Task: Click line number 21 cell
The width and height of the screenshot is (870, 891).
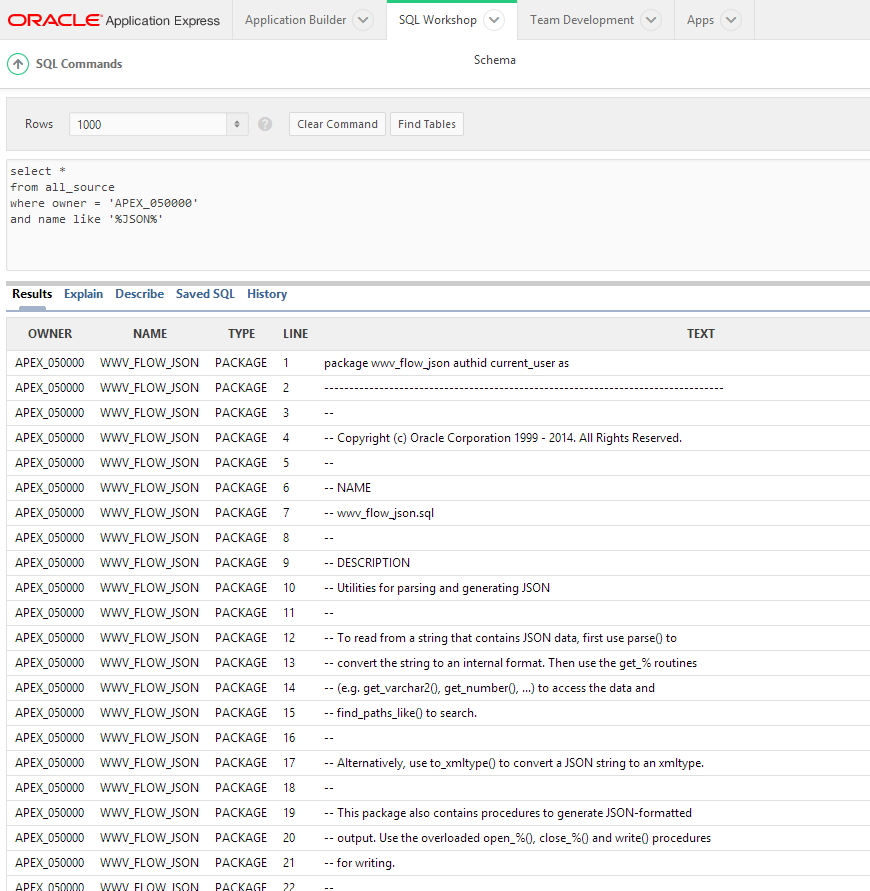Action: tap(289, 863)
